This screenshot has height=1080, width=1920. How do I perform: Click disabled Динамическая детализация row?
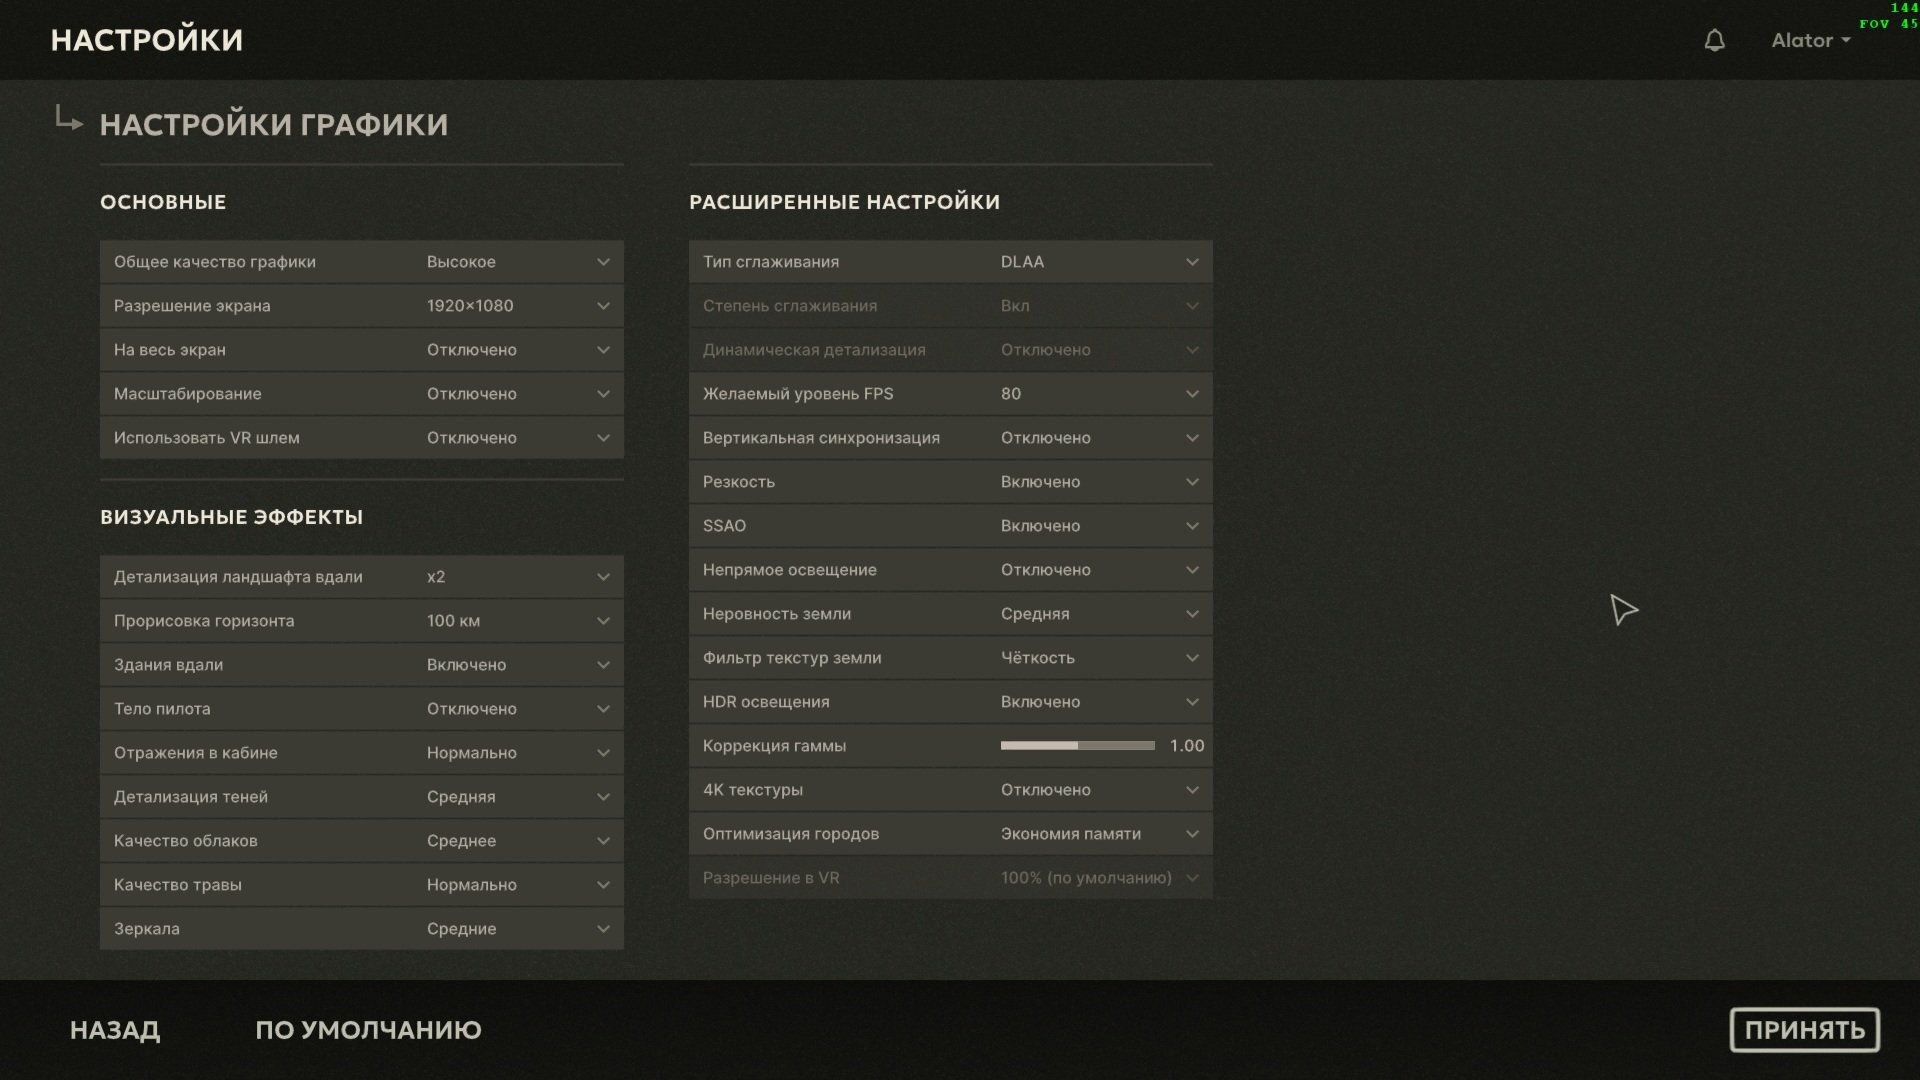(951, 350)
